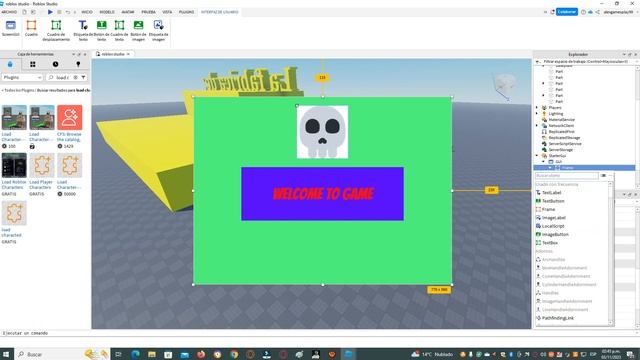The height and width of the screenshot is (360, 640).
Task: Switch to the VISTA ribbon tab
Action: (167, 12)
